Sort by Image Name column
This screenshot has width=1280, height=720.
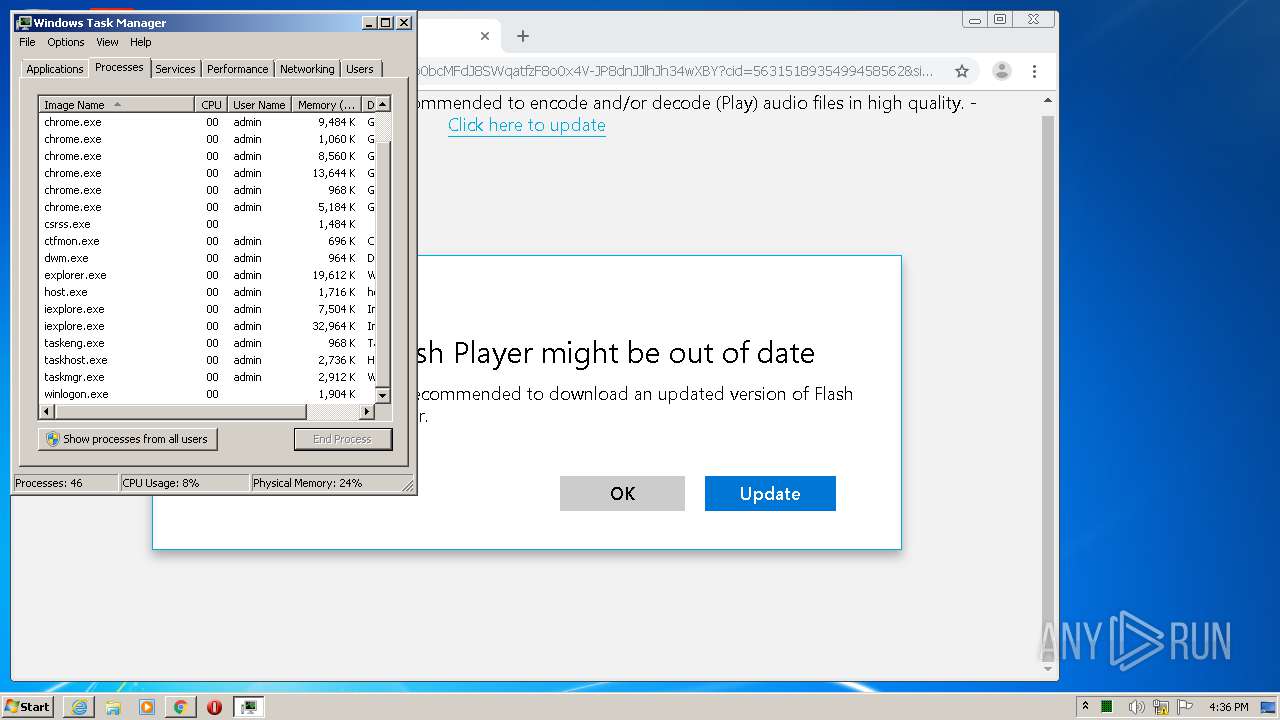click(116, 105)
